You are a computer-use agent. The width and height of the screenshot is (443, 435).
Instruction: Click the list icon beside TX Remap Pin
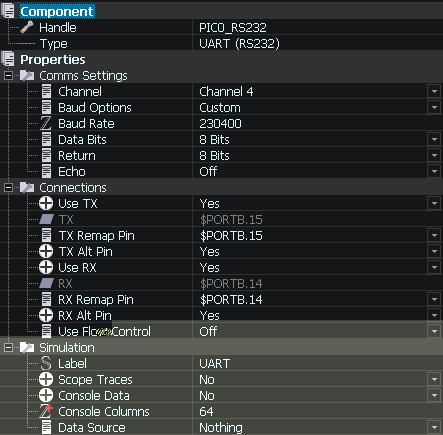pyautogui.click(x=46, y=235)
